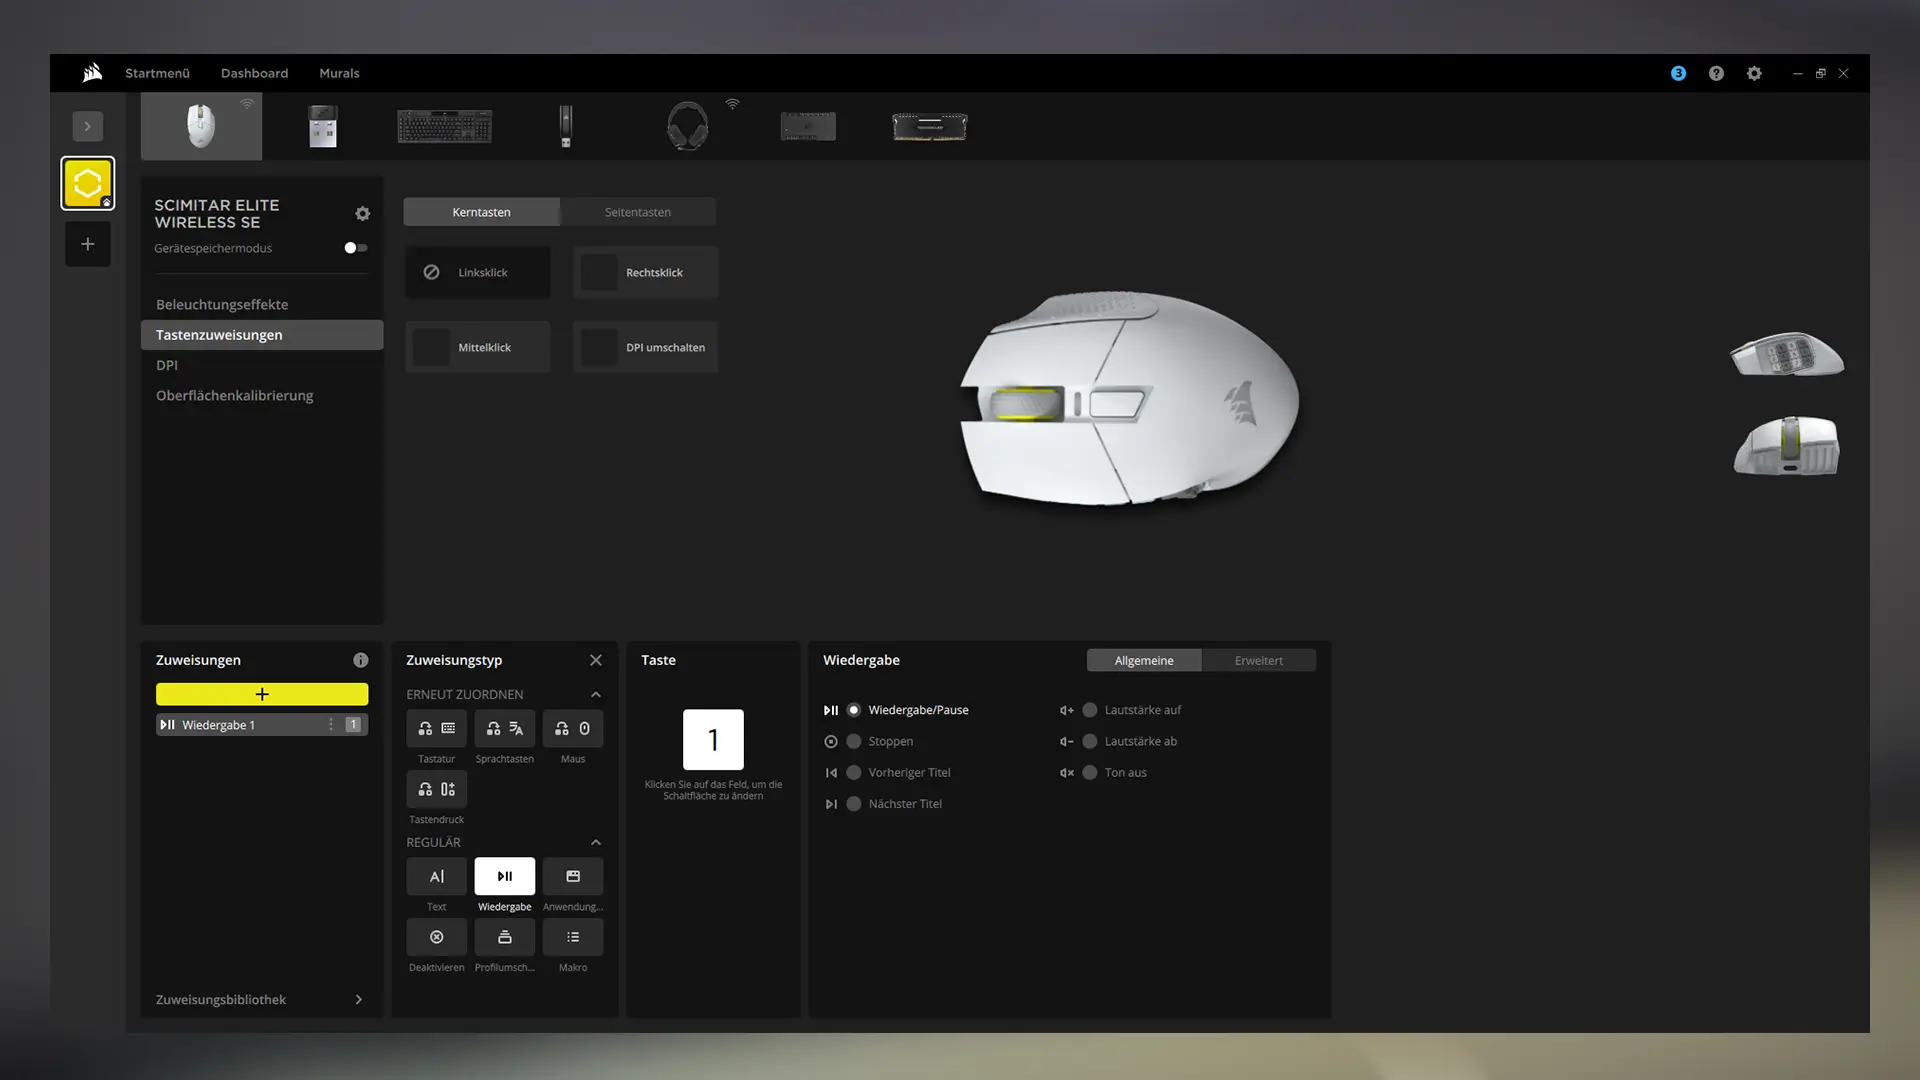This screenshot has width=1920, height=1080.
Task: Open Scimitar Elite device settings gear
Action: pos(362,213)
